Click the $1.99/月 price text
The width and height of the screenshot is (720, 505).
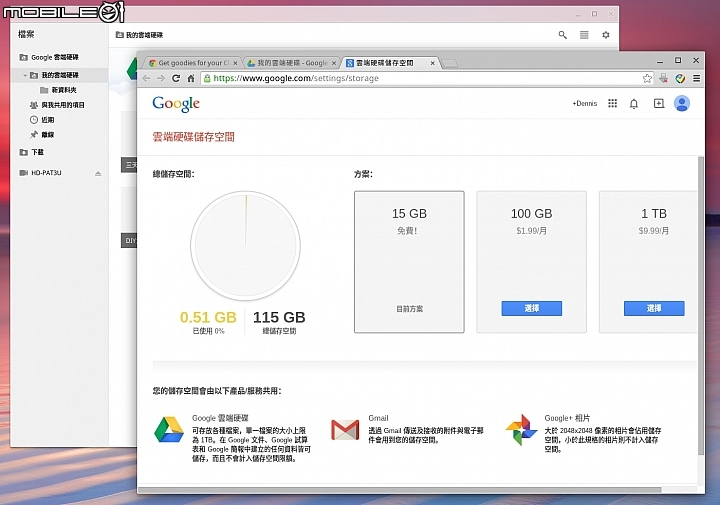click(x=531, y=231)
